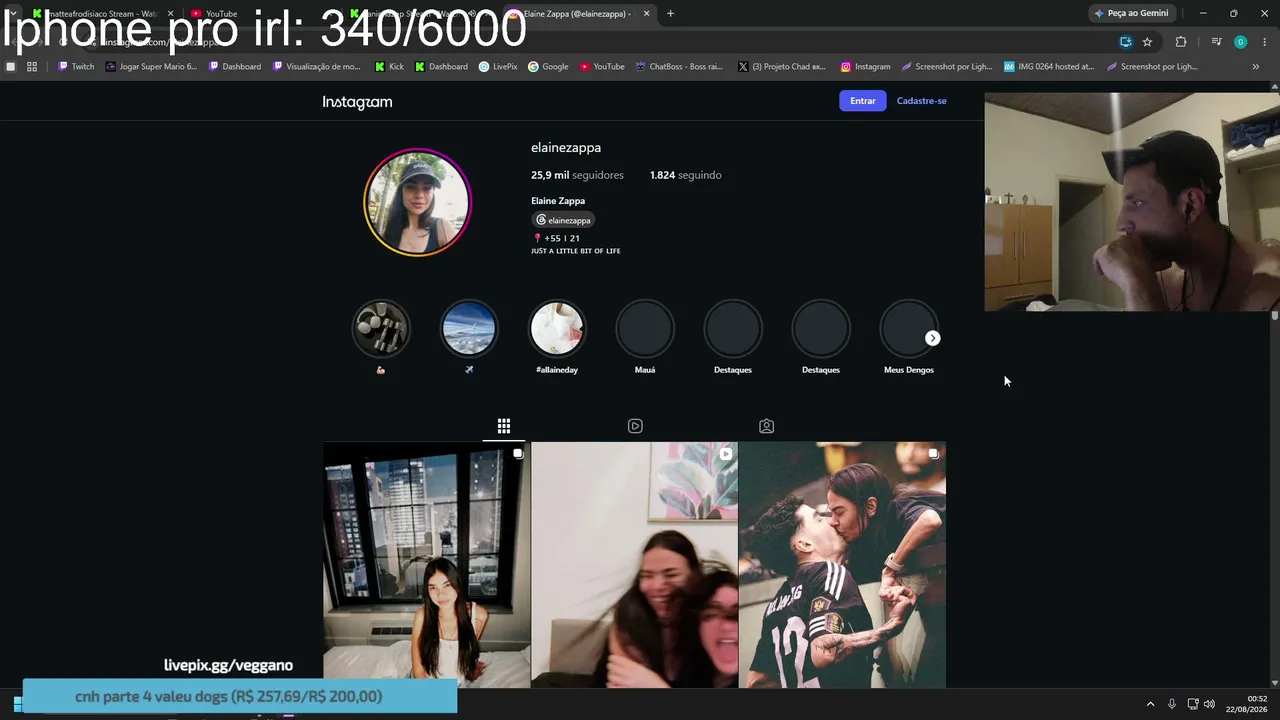Image resolution: width=1280 pixels, height=720 pixels.
Task: Click the Instagram logo in the header
Action: coord(357,102)
